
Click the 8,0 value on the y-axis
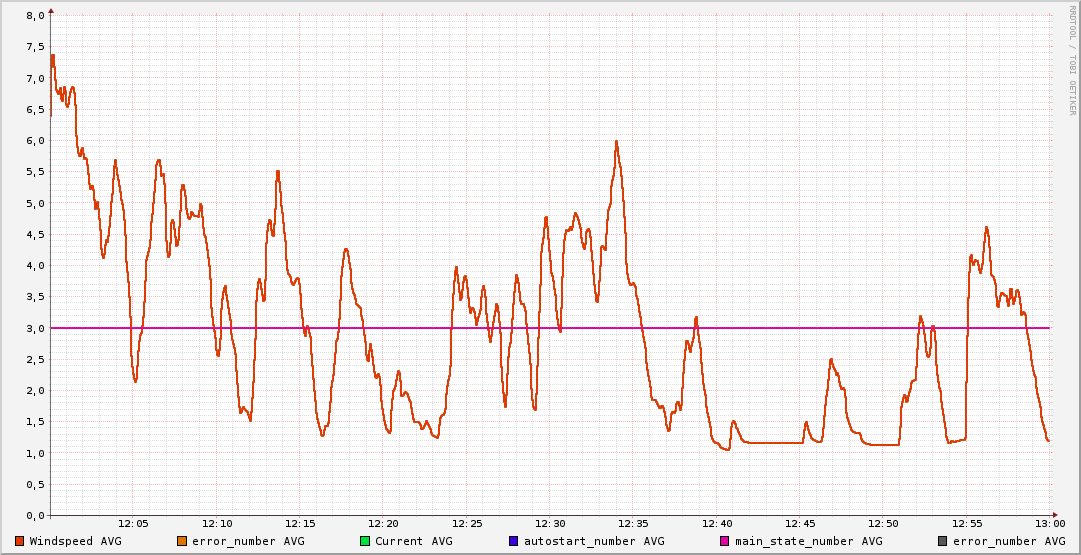[x=35, y=16]
